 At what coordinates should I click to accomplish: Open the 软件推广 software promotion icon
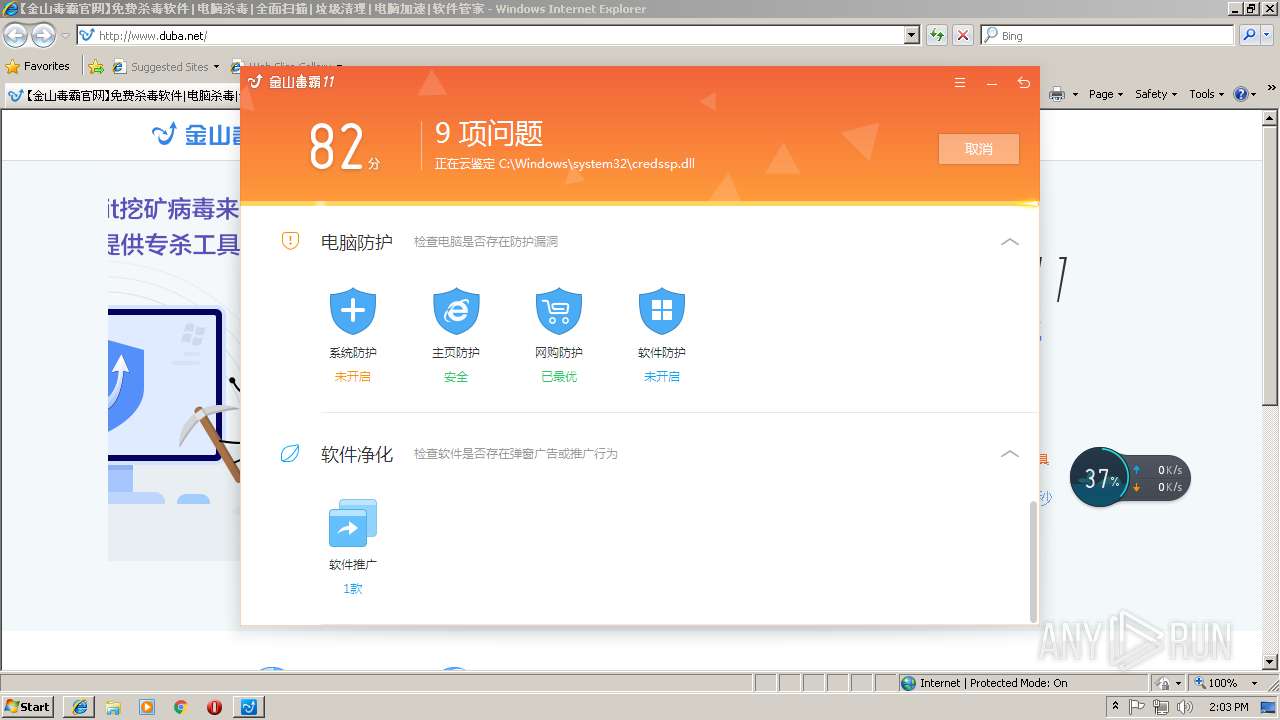352,523
